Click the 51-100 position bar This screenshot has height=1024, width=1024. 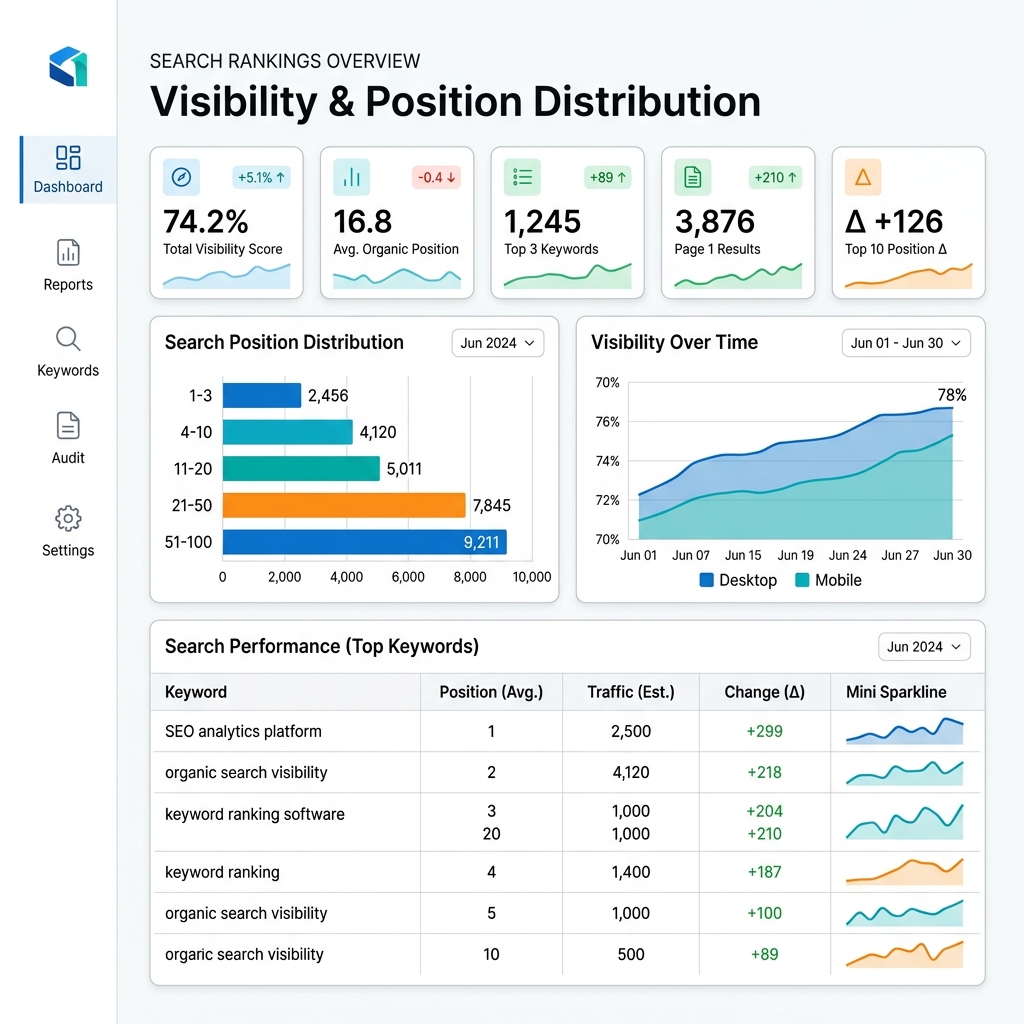[x=364, y=542]
